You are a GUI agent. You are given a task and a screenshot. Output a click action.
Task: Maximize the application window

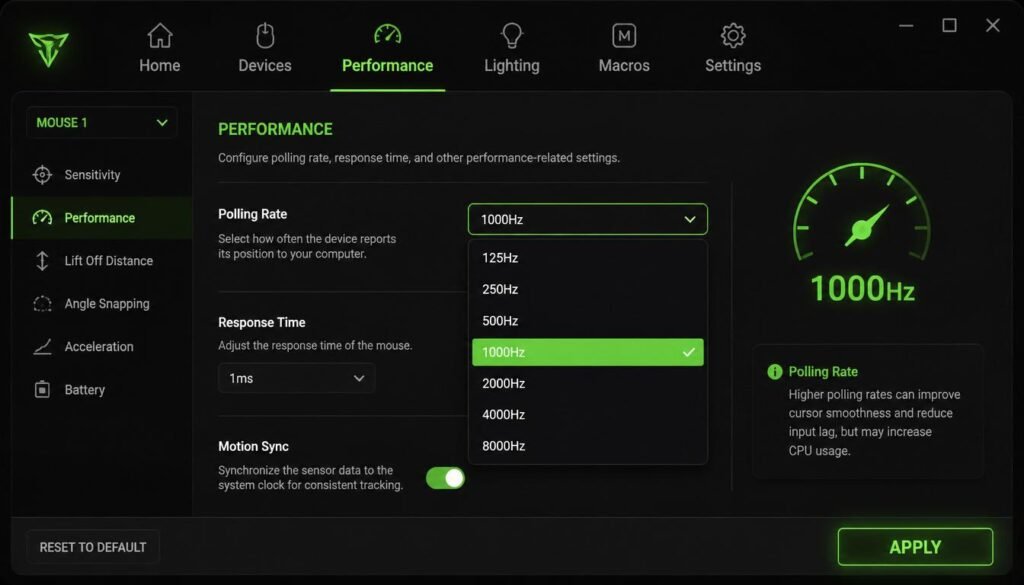[950, 25]
